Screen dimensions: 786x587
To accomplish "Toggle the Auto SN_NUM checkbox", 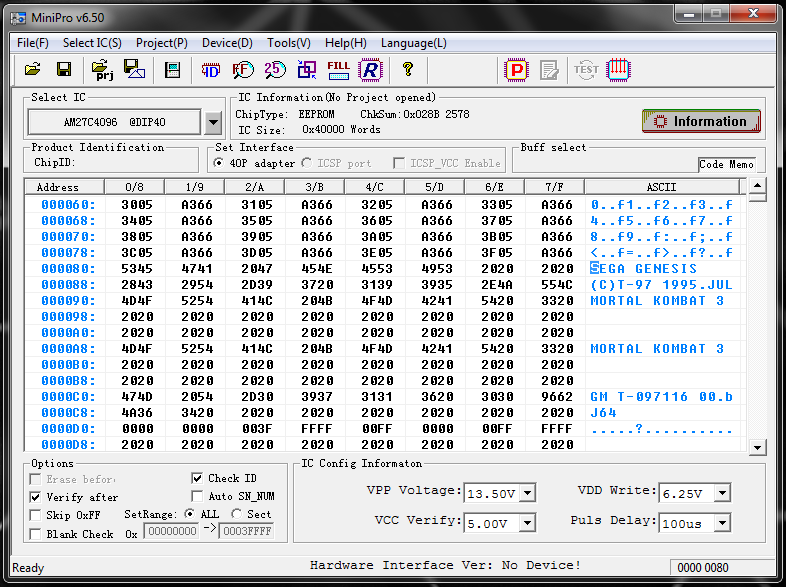I will point(197,496).
